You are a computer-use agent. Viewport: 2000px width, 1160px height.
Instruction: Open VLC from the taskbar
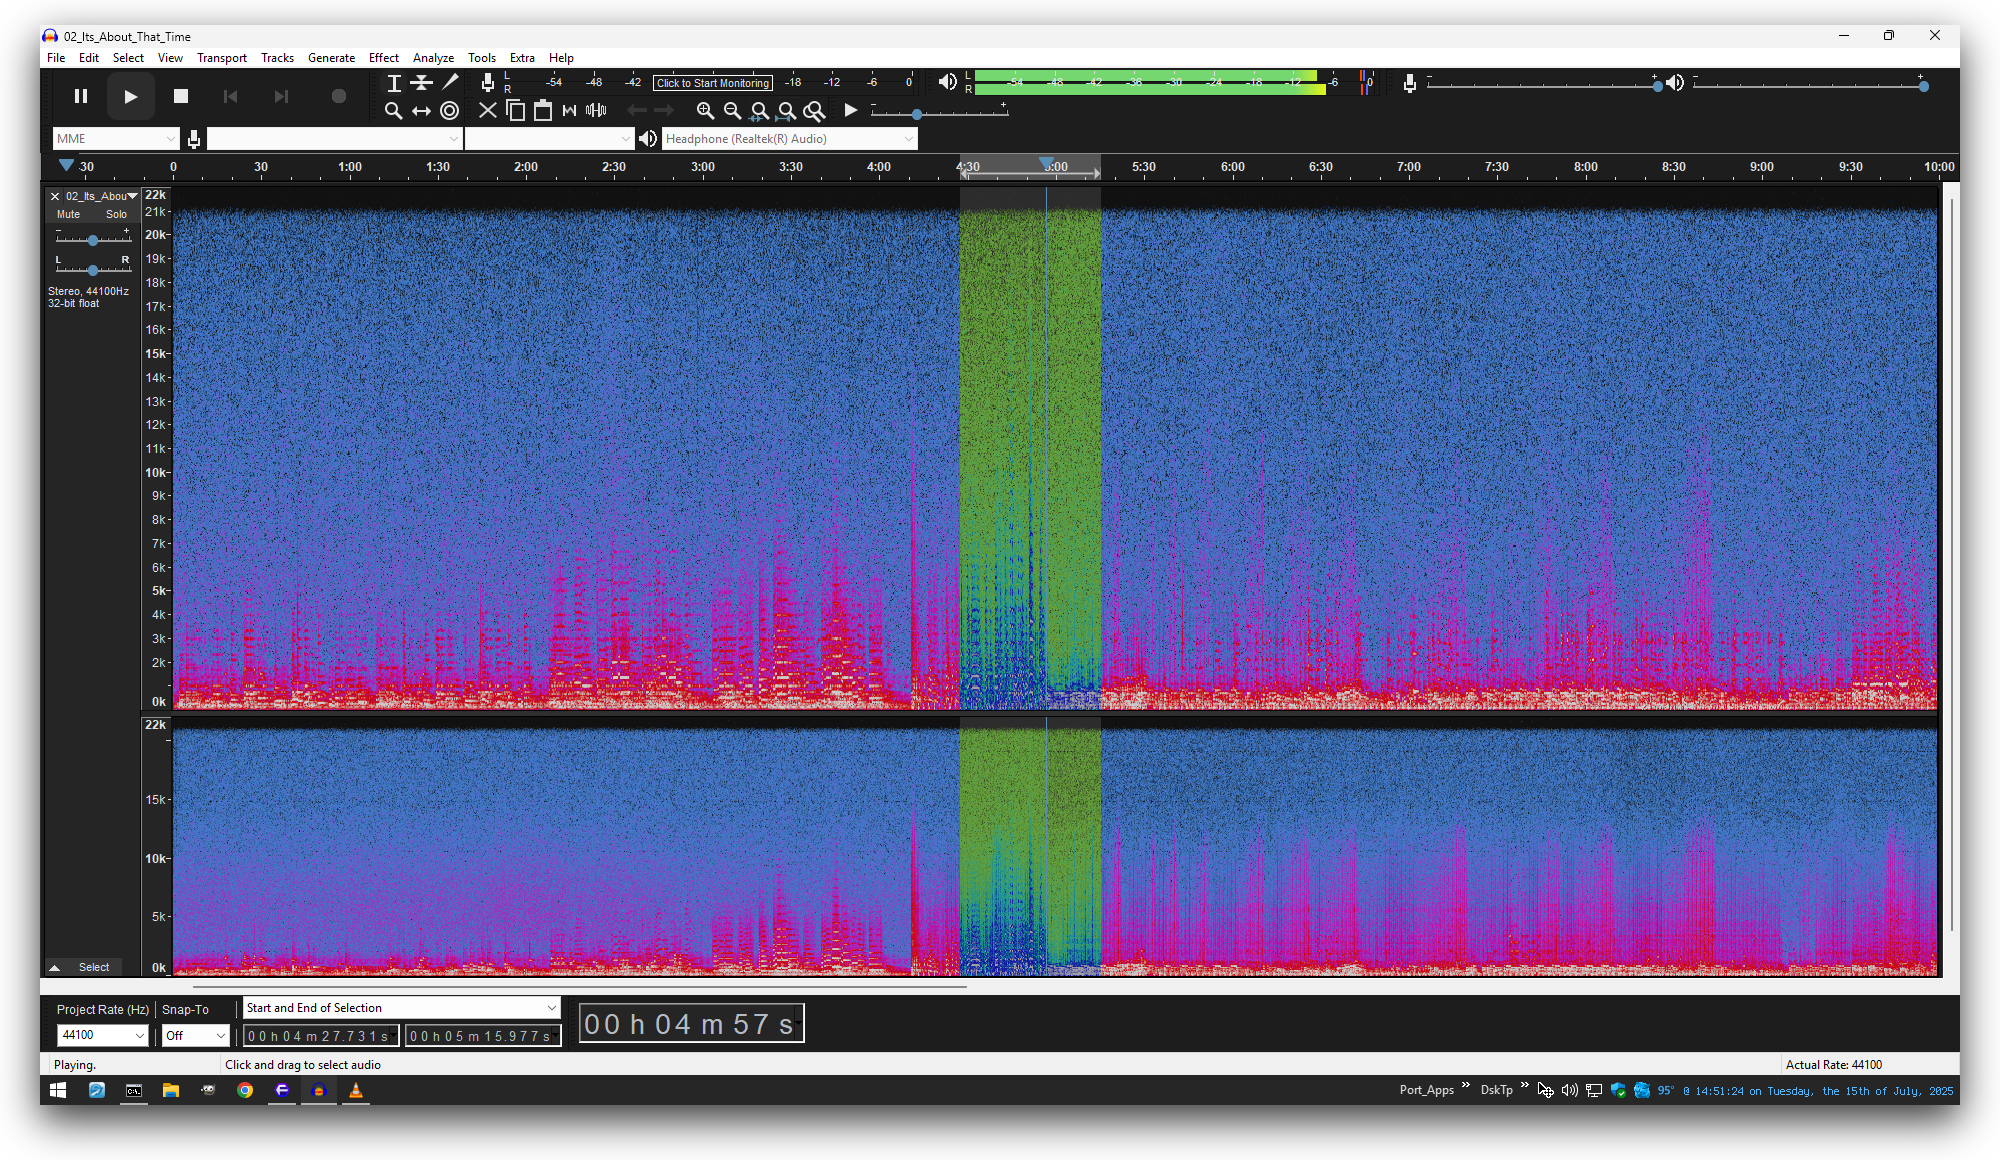click(356, 1091)
